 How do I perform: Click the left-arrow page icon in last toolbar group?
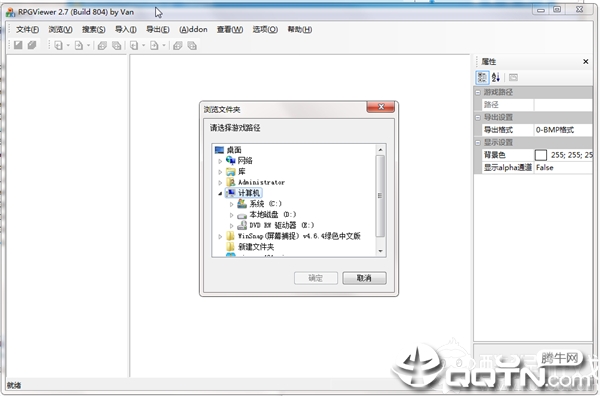(x=134, y=46)
